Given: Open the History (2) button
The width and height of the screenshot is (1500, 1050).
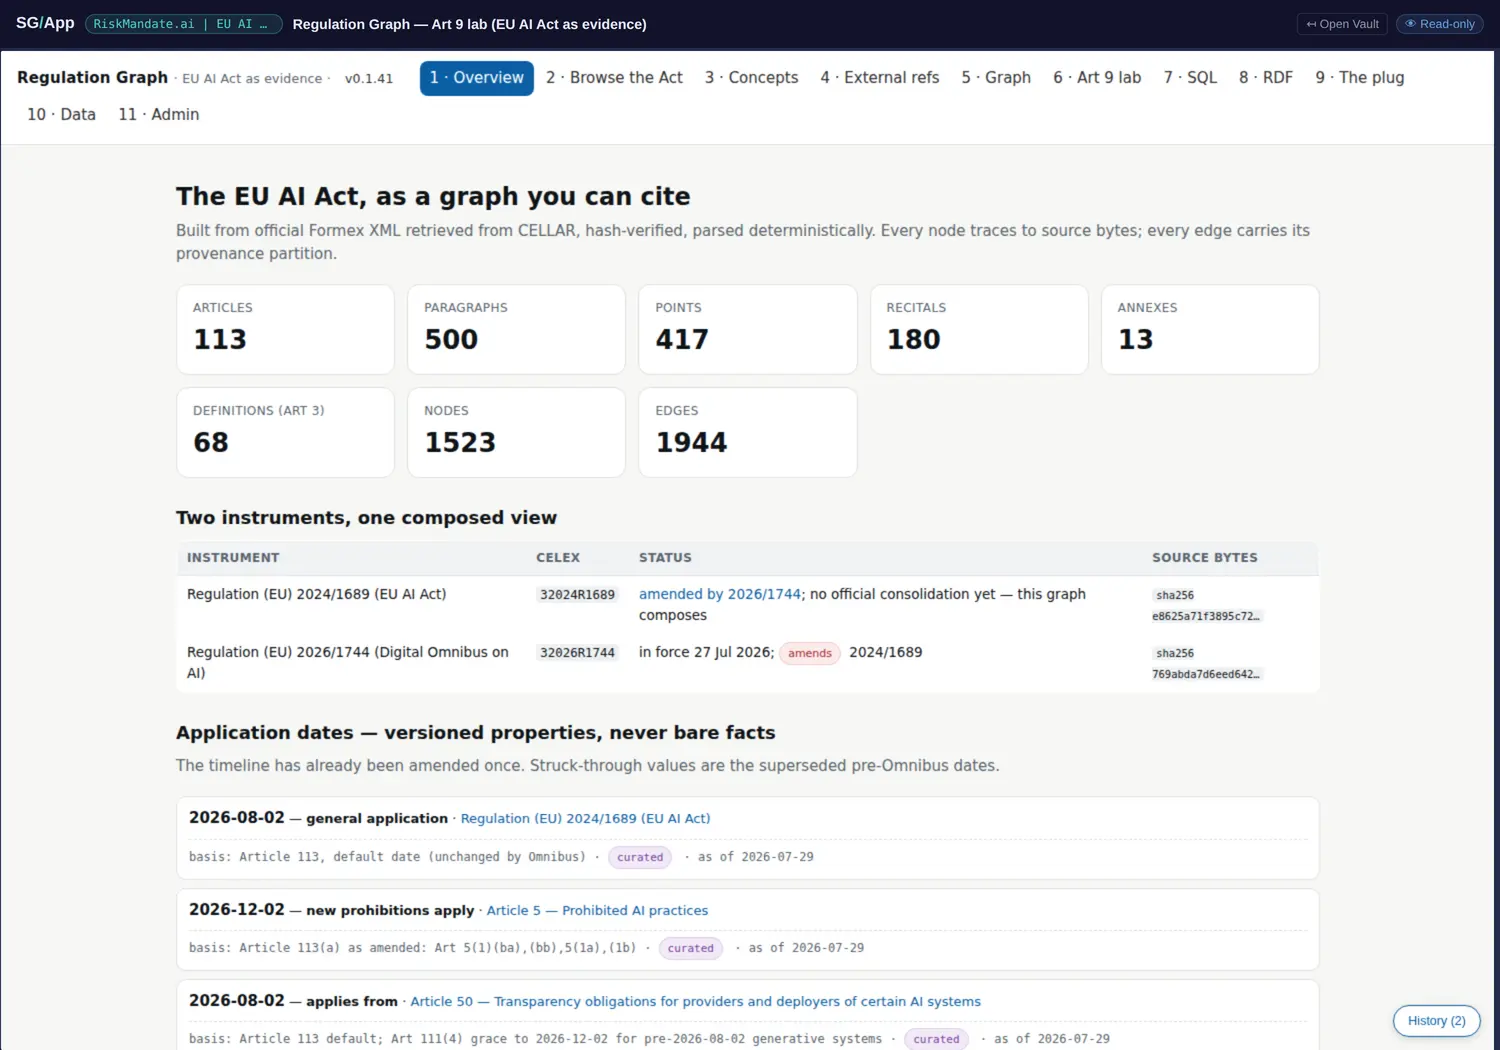Looking at the screenshot, I should coord(1436,1021).
